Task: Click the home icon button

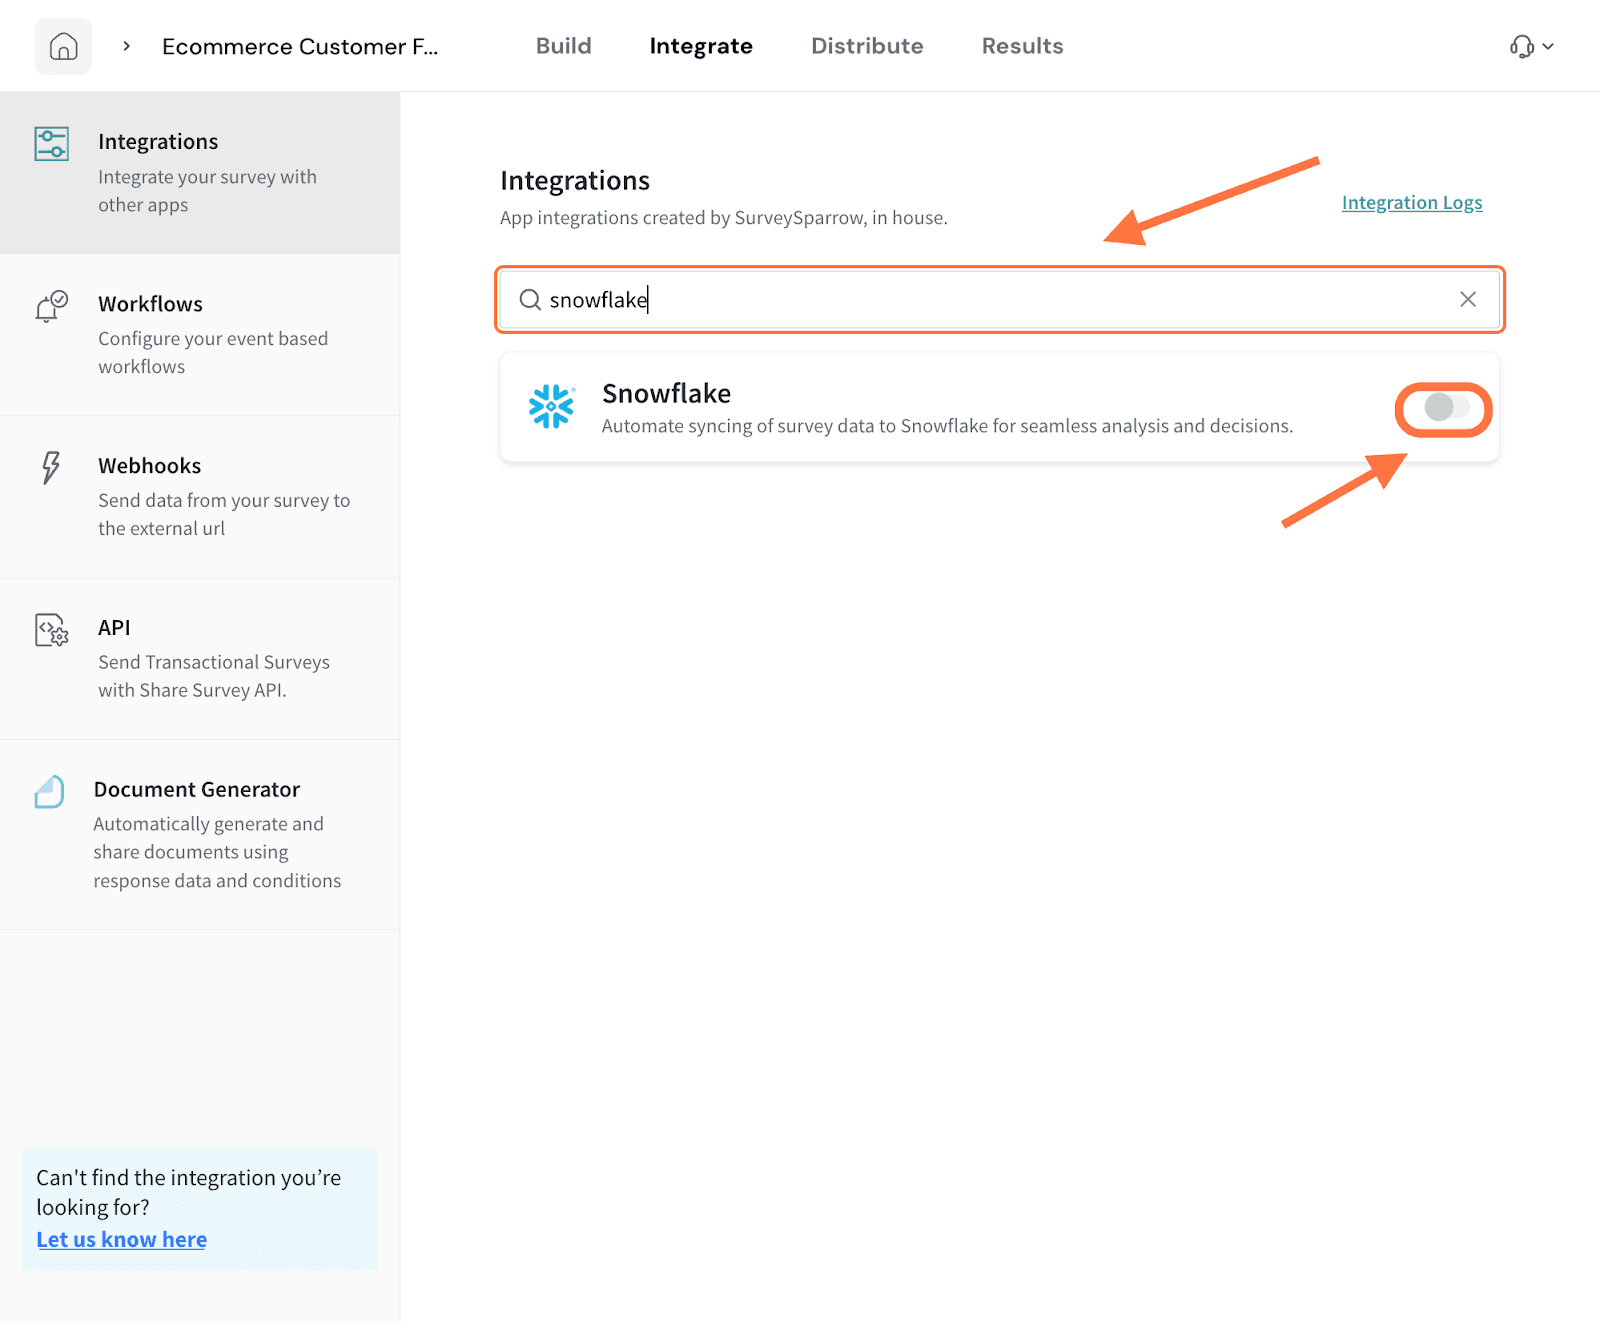Action: 63,47
